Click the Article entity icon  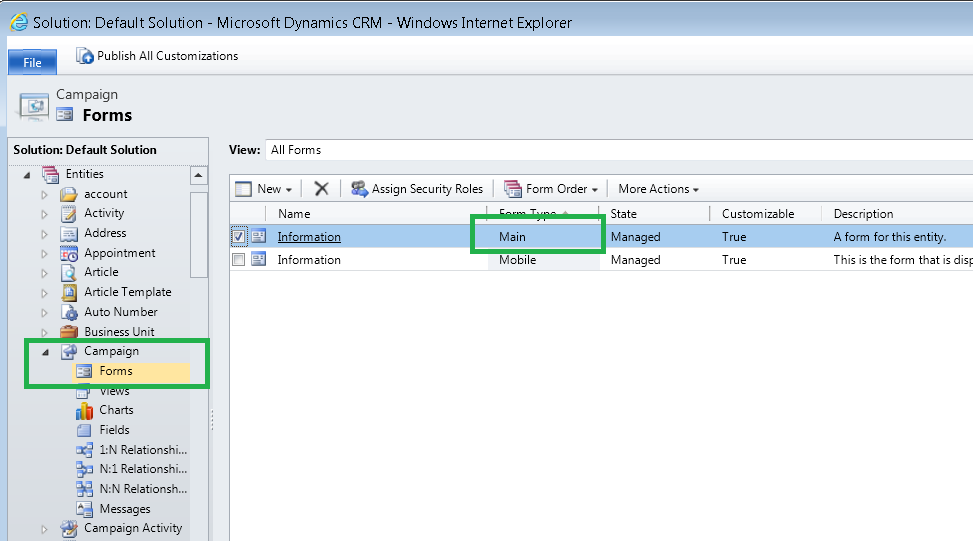[69, 272]
